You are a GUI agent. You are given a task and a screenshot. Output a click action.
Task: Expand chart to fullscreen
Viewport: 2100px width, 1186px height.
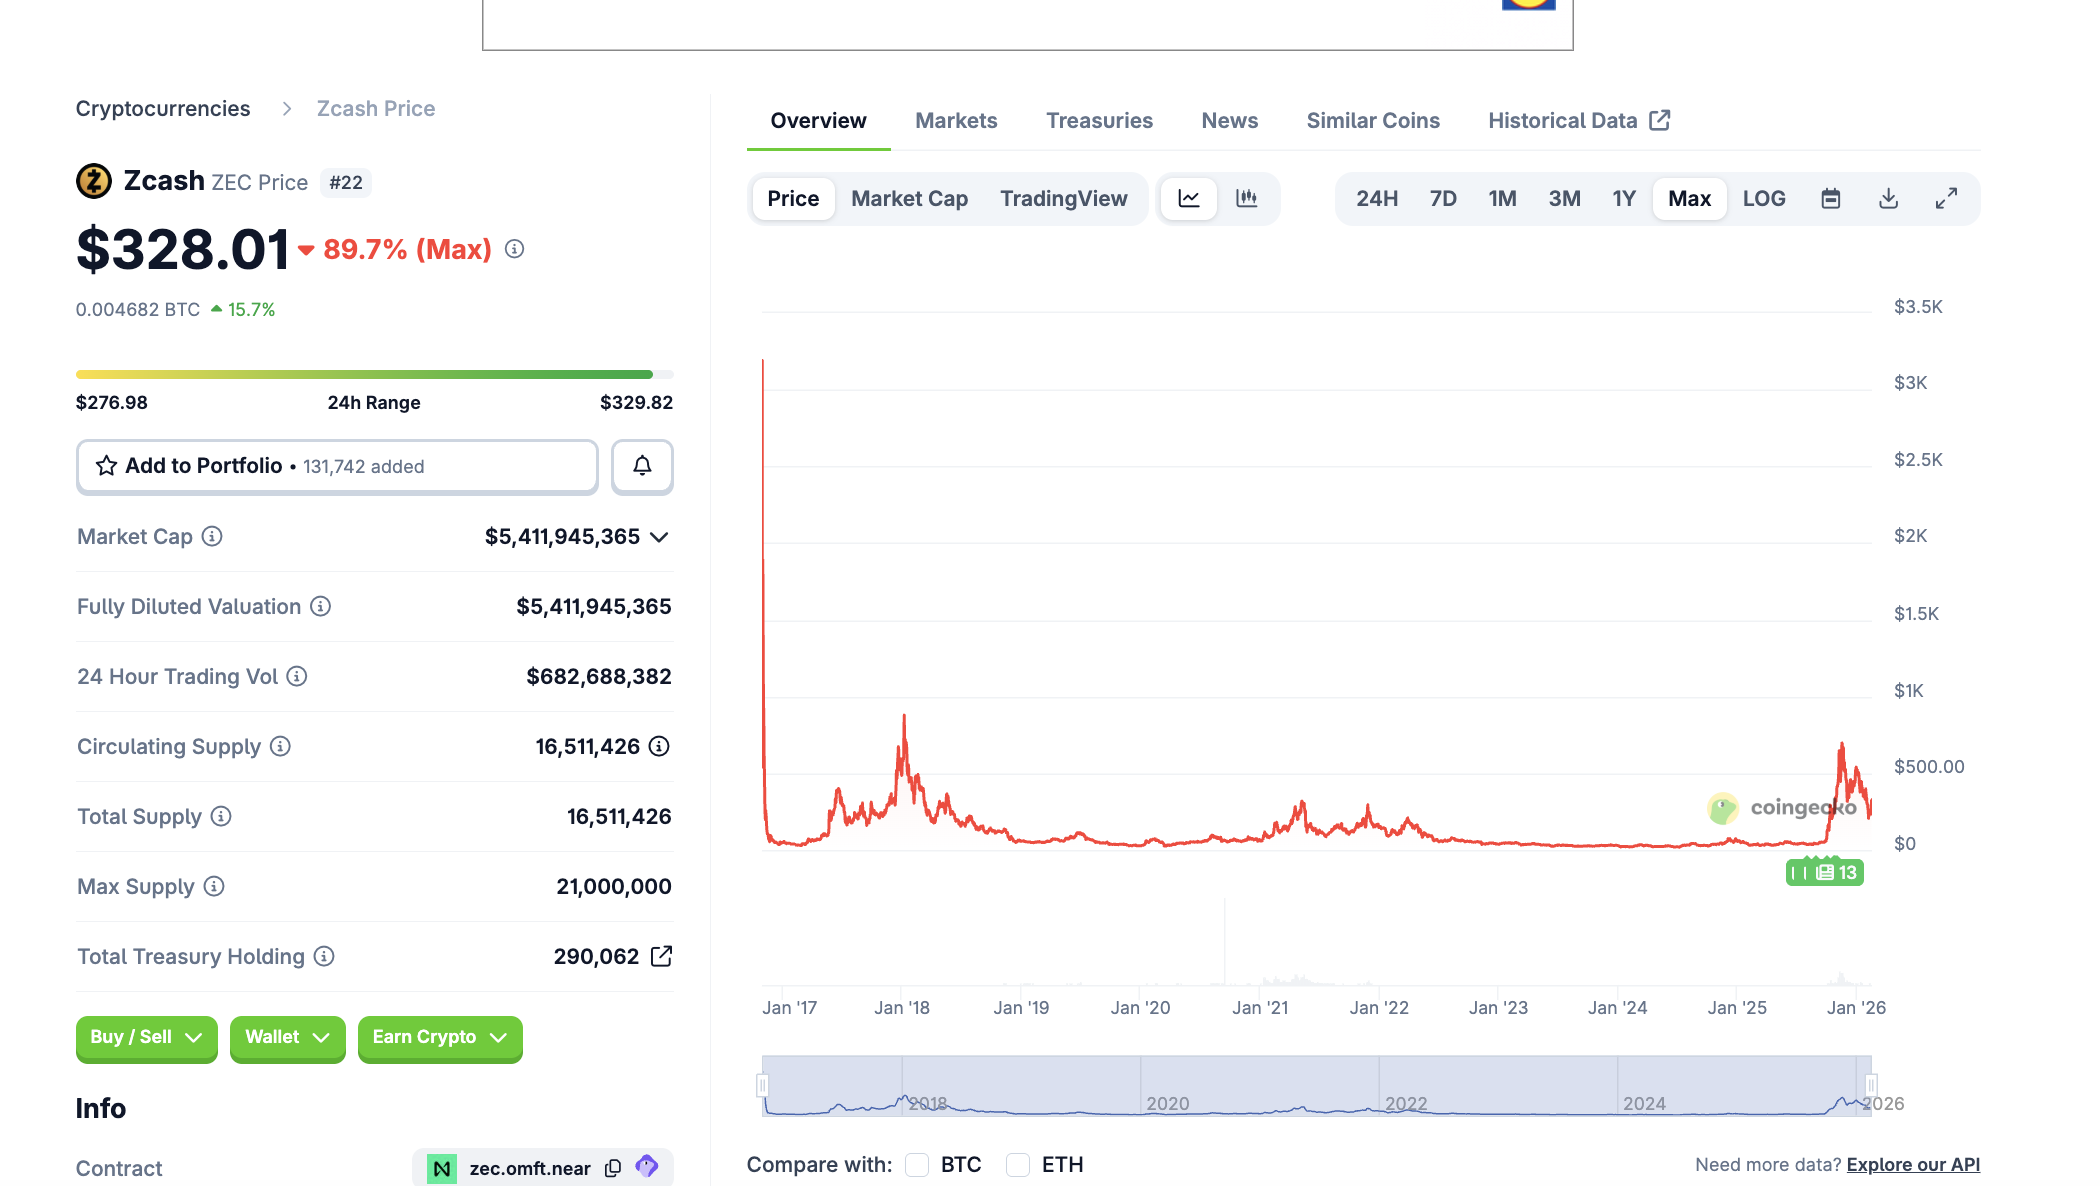pos(1946,198)
